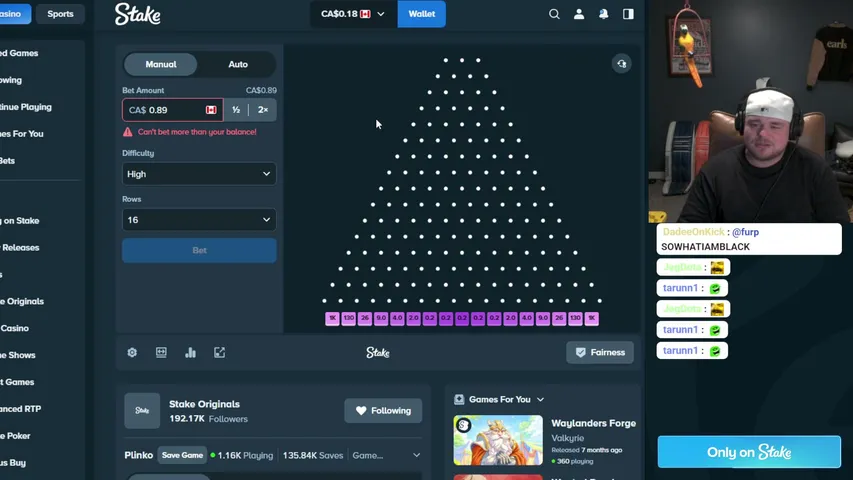Open New Releases sidebar item
This screenshot has height=480, width=853.
coord(20,248)
